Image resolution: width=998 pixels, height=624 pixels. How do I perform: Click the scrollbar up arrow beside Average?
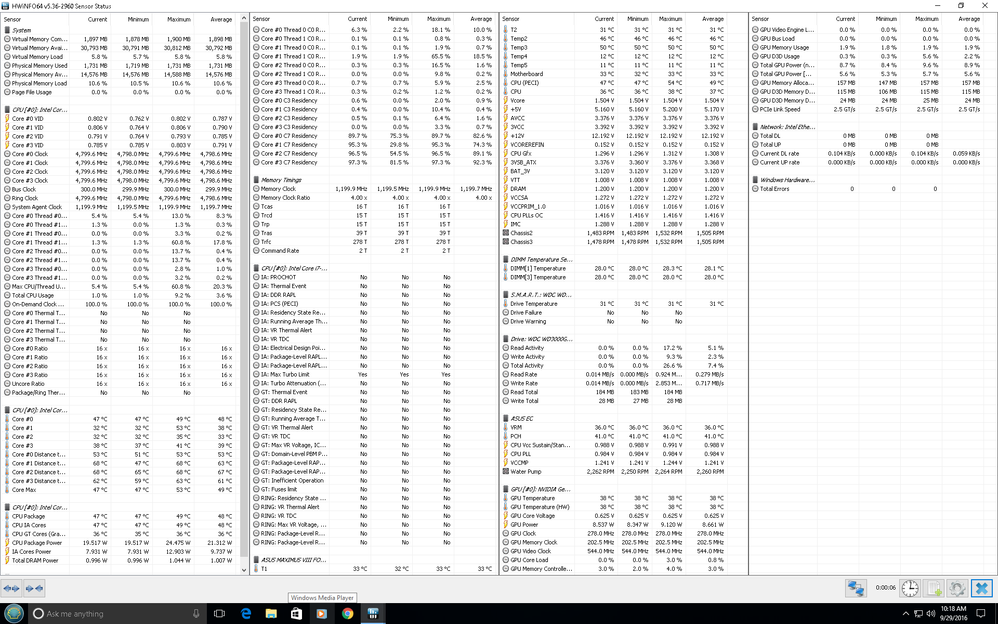[244, 19]
